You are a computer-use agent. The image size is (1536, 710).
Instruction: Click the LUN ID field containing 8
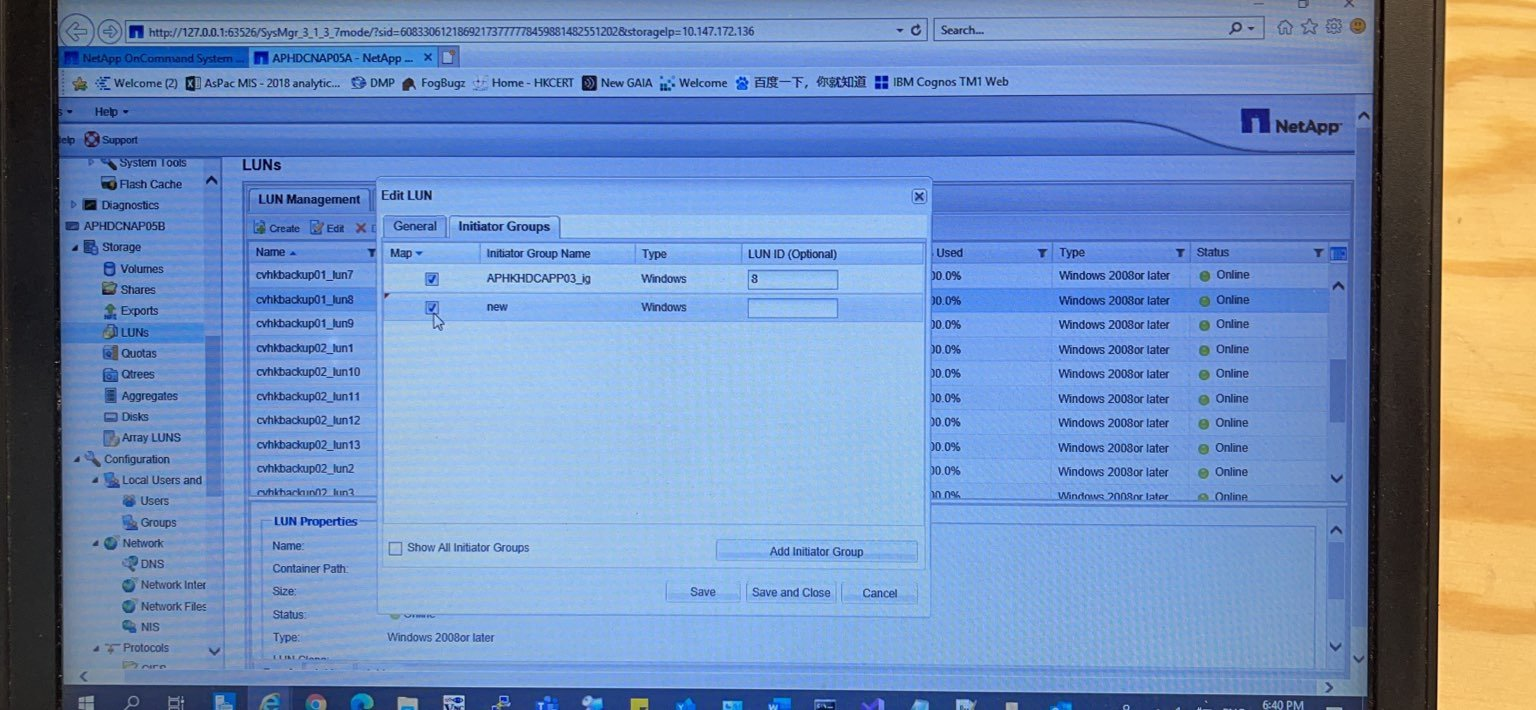[x=792, y=279]
